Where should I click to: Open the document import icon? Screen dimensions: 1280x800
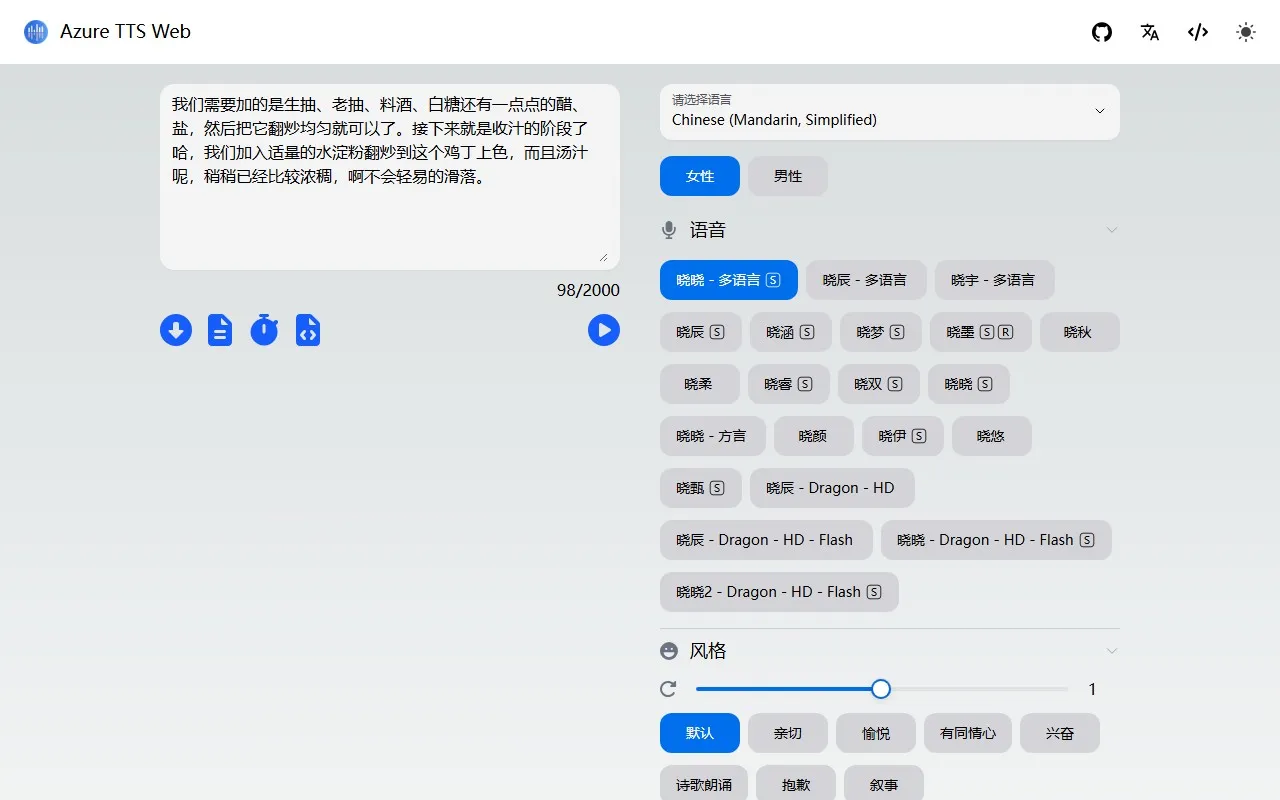220,330
